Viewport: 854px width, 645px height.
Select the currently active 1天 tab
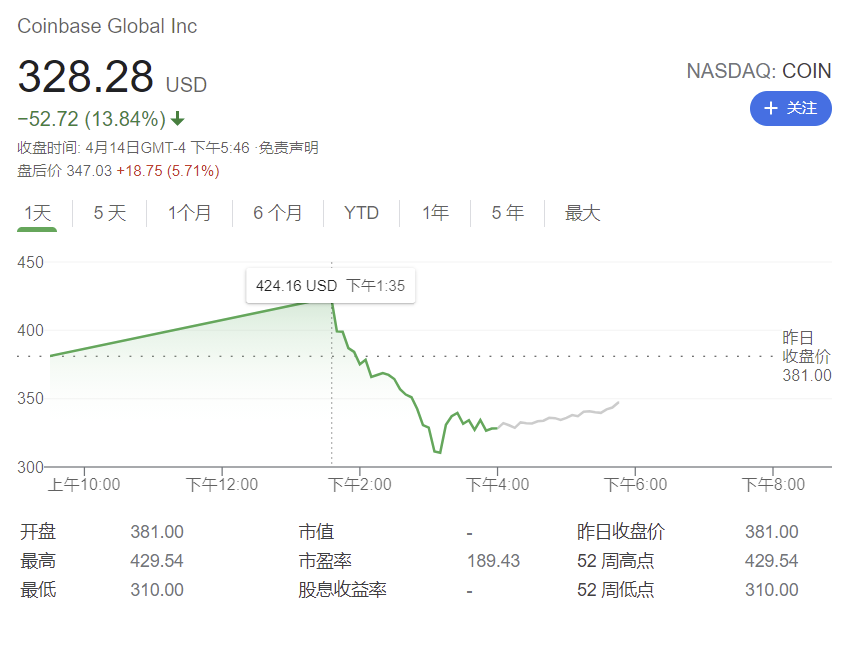pos(38,213)
